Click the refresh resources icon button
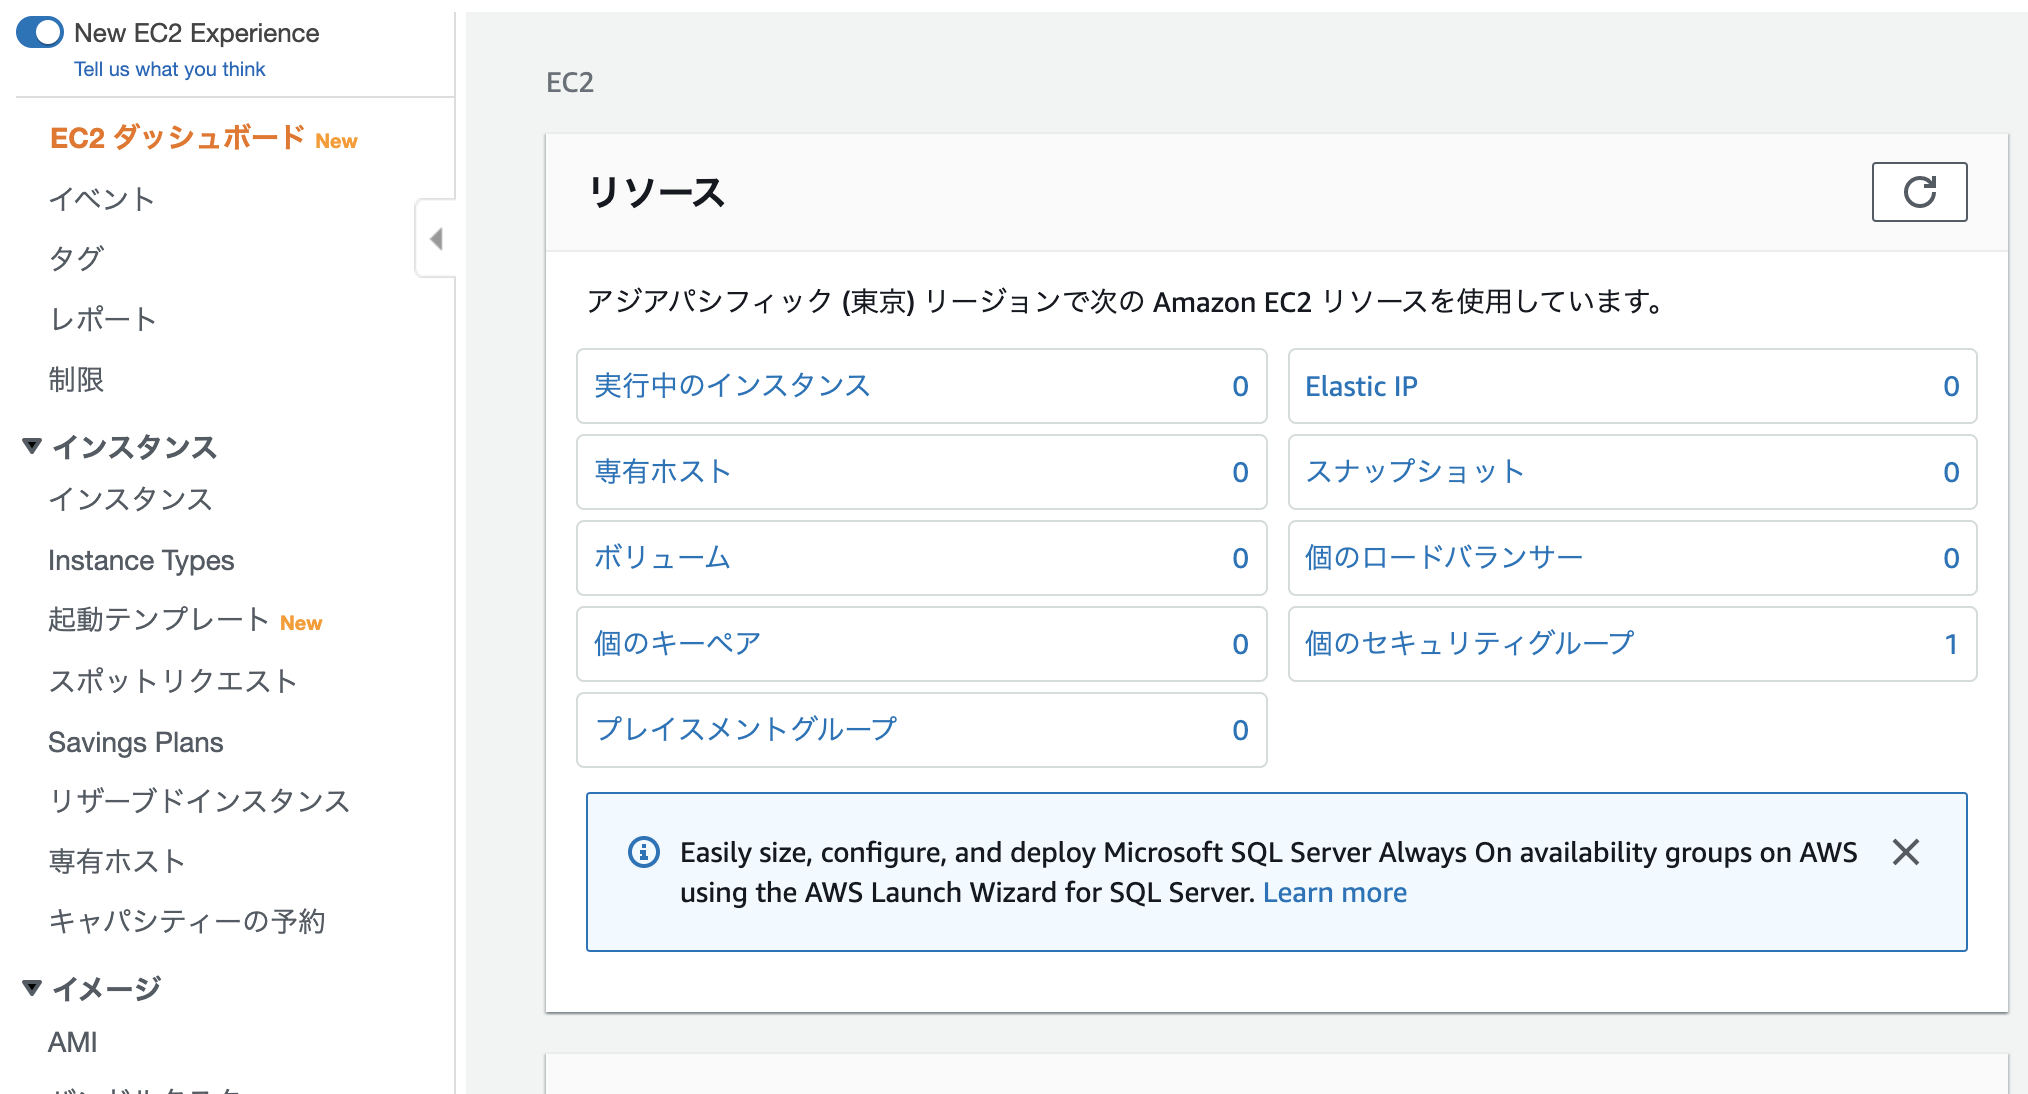Screen dimensions: 2028x1094 click(1918, 191)
